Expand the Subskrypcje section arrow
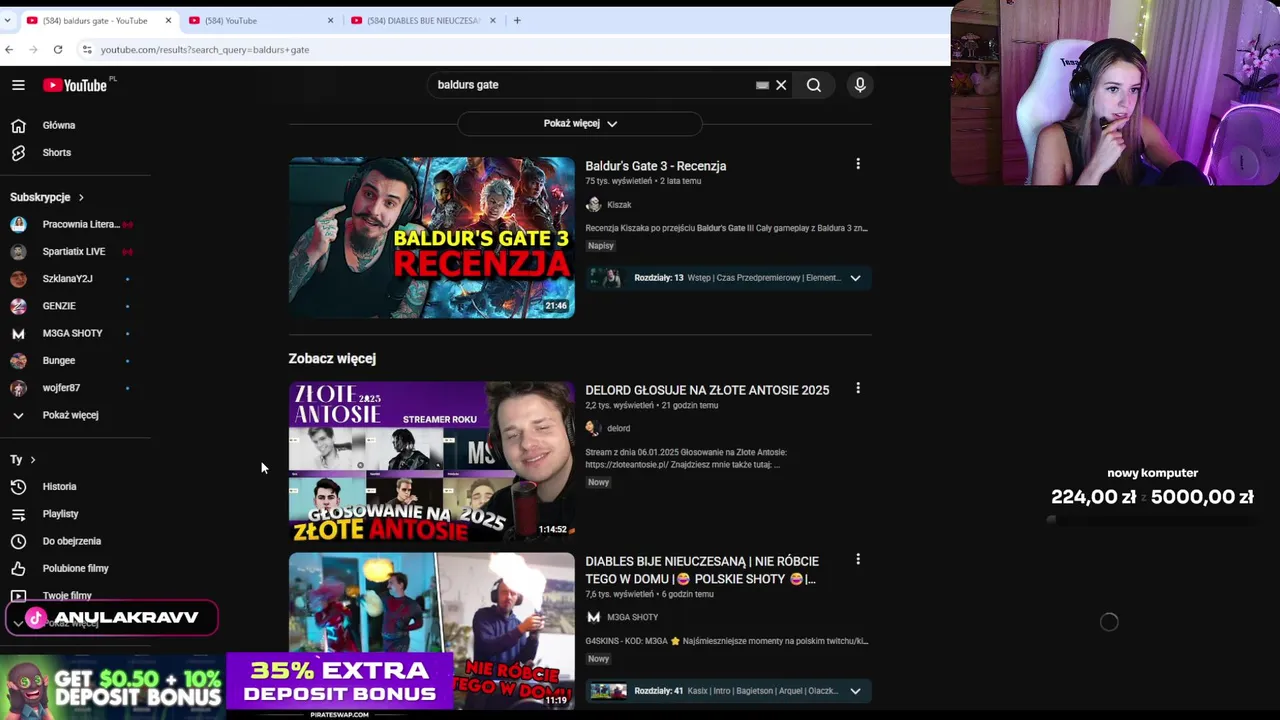The image size is (1280, 720). click(81, 197)
